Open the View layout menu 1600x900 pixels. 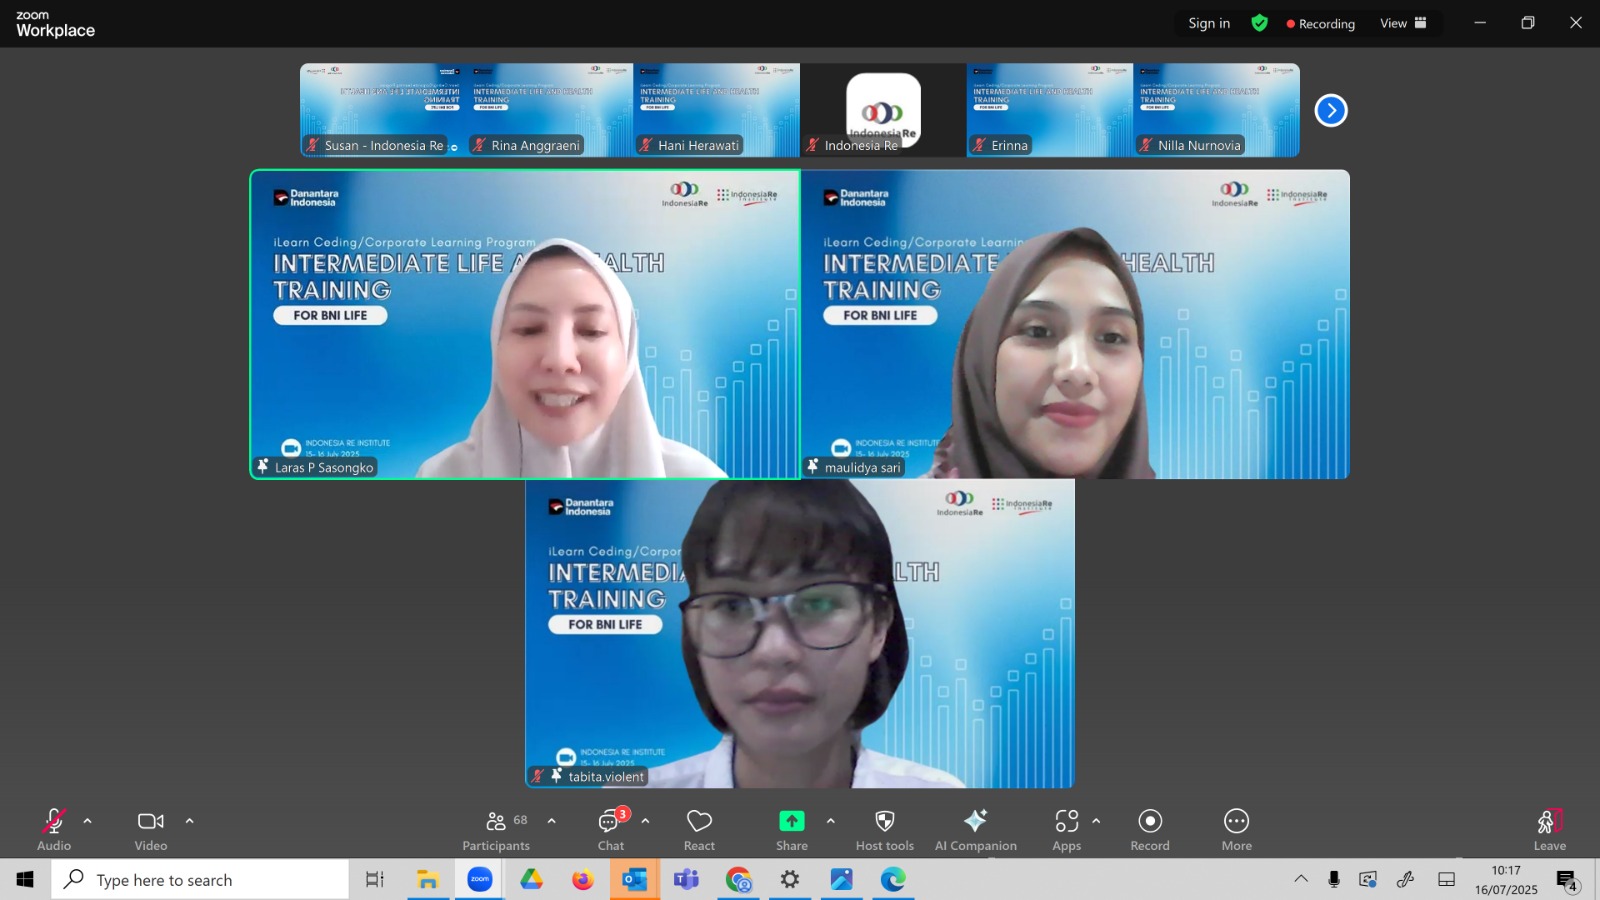tap(1404, 23)
